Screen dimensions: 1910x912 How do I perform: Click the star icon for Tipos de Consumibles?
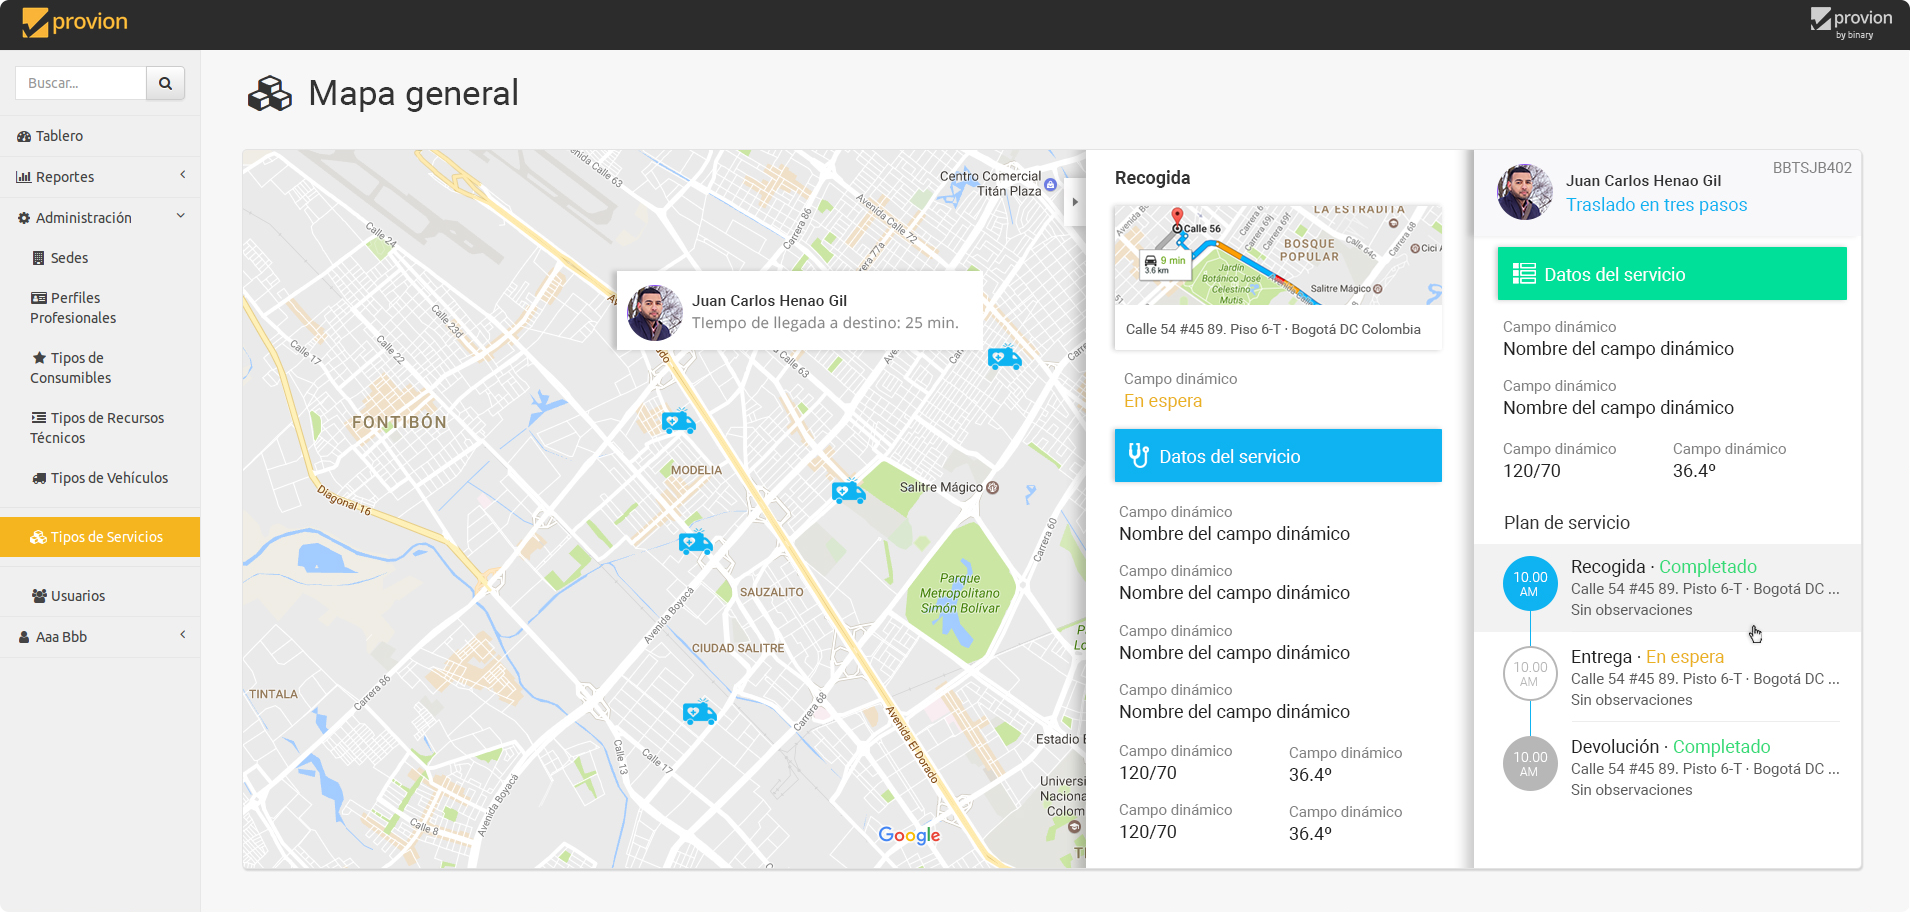tap(39, 357)
